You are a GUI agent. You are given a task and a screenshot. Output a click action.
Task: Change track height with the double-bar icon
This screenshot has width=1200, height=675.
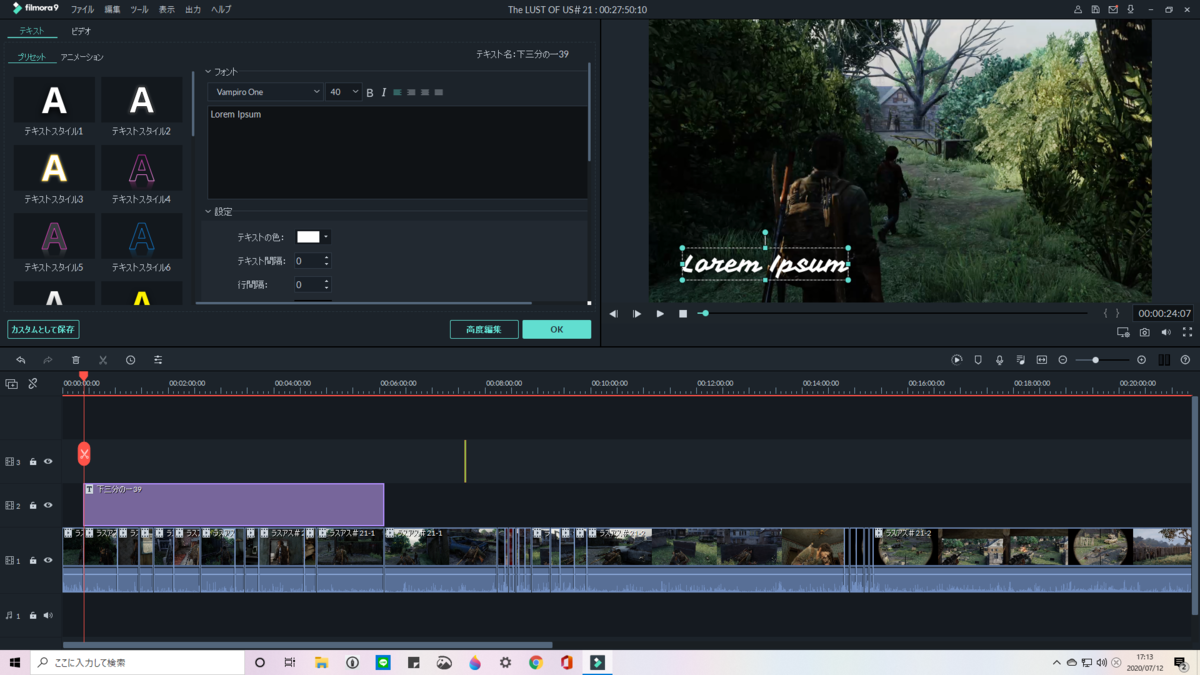(1164, 360)
